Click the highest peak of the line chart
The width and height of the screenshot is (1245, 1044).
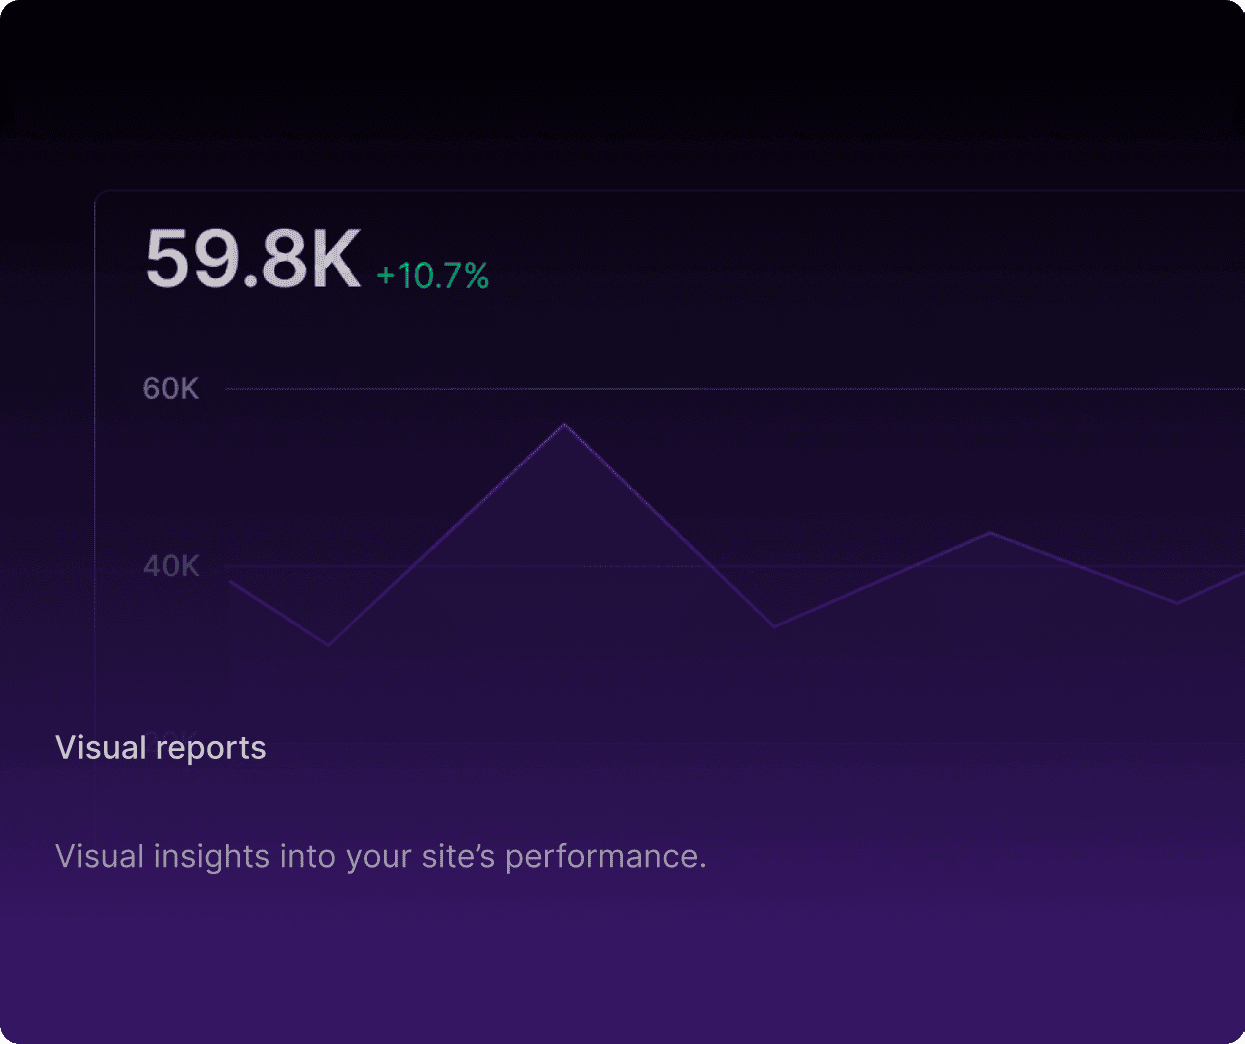[564, 425]
